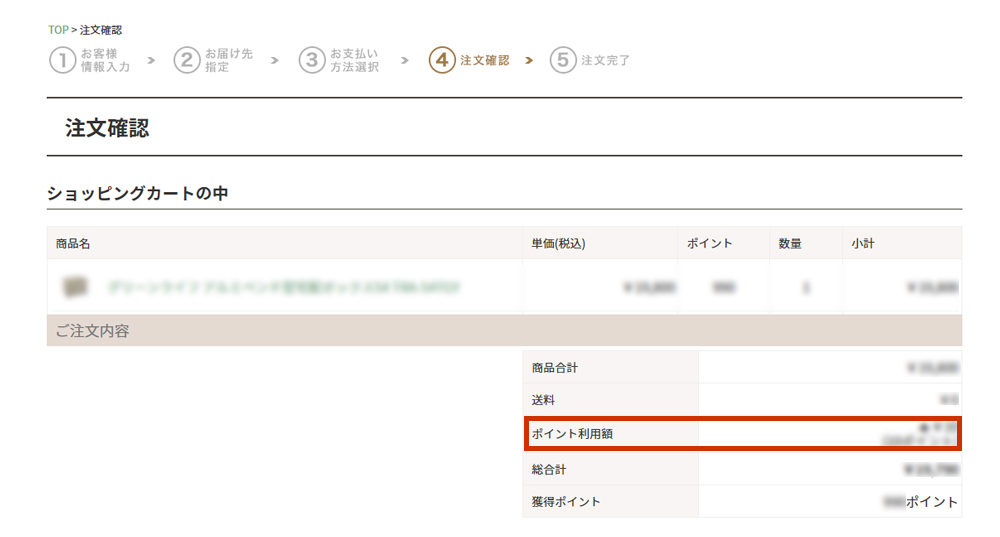The height and width of the screenshot is (537, 1000).
Task: Click the highlighted step 4 circle icon
Action: coord(442,60)
